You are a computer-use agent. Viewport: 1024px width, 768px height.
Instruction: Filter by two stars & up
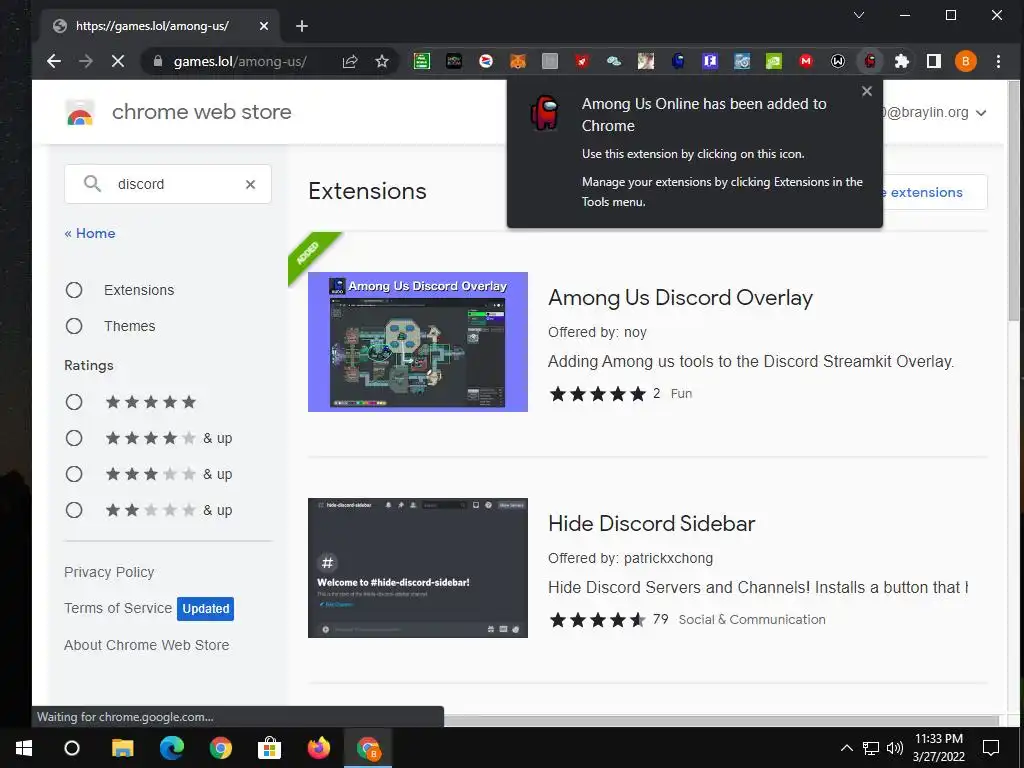tap(74, 510)
